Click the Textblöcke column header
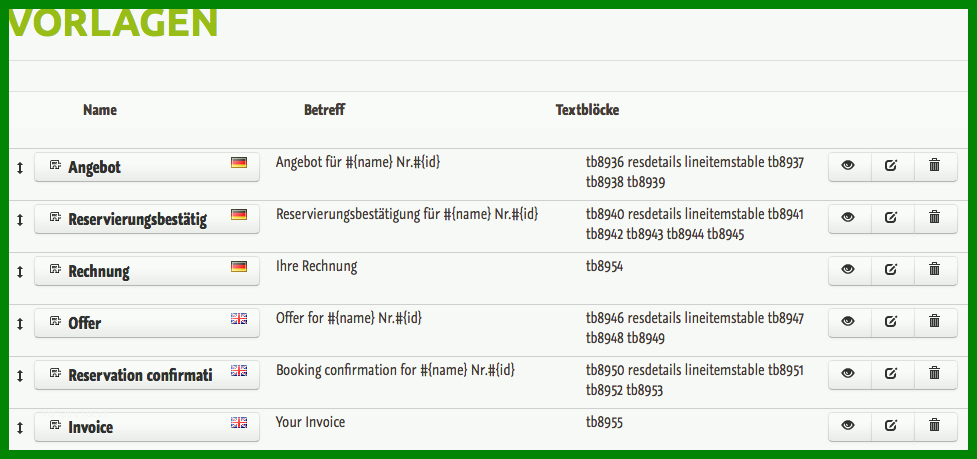Image resolution: width=977 pixels, height=459 pixels. (588, 110)
